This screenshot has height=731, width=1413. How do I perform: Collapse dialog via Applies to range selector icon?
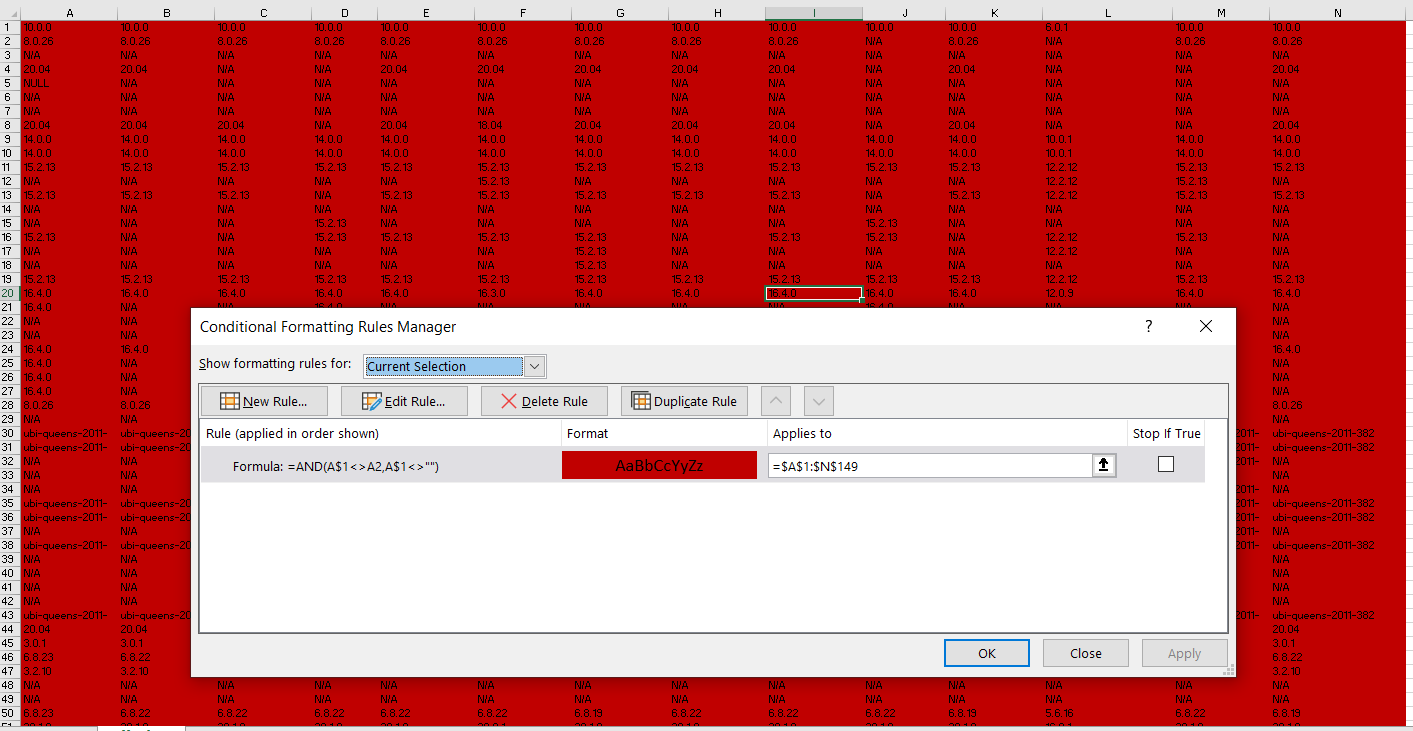coord(1103,465)
